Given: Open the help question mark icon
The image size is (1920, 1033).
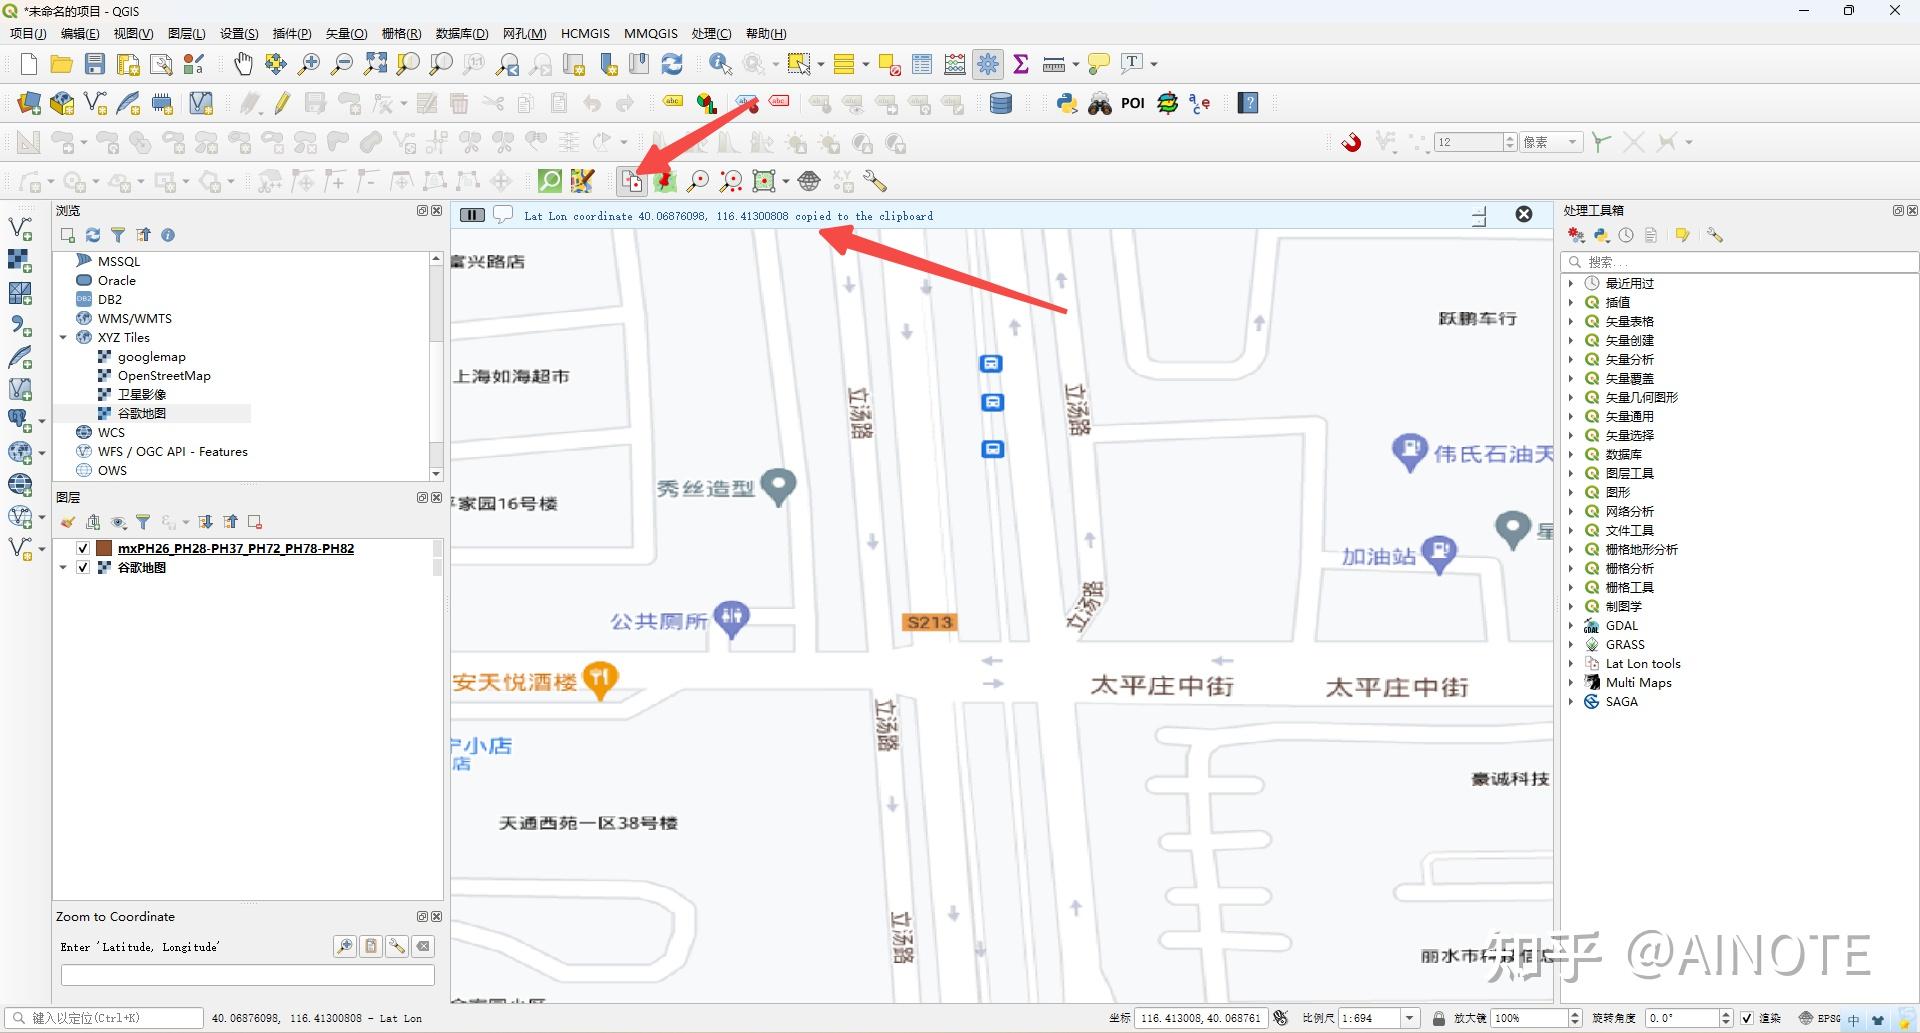Looking at the screenshot, I should [x=1248, y=103].
